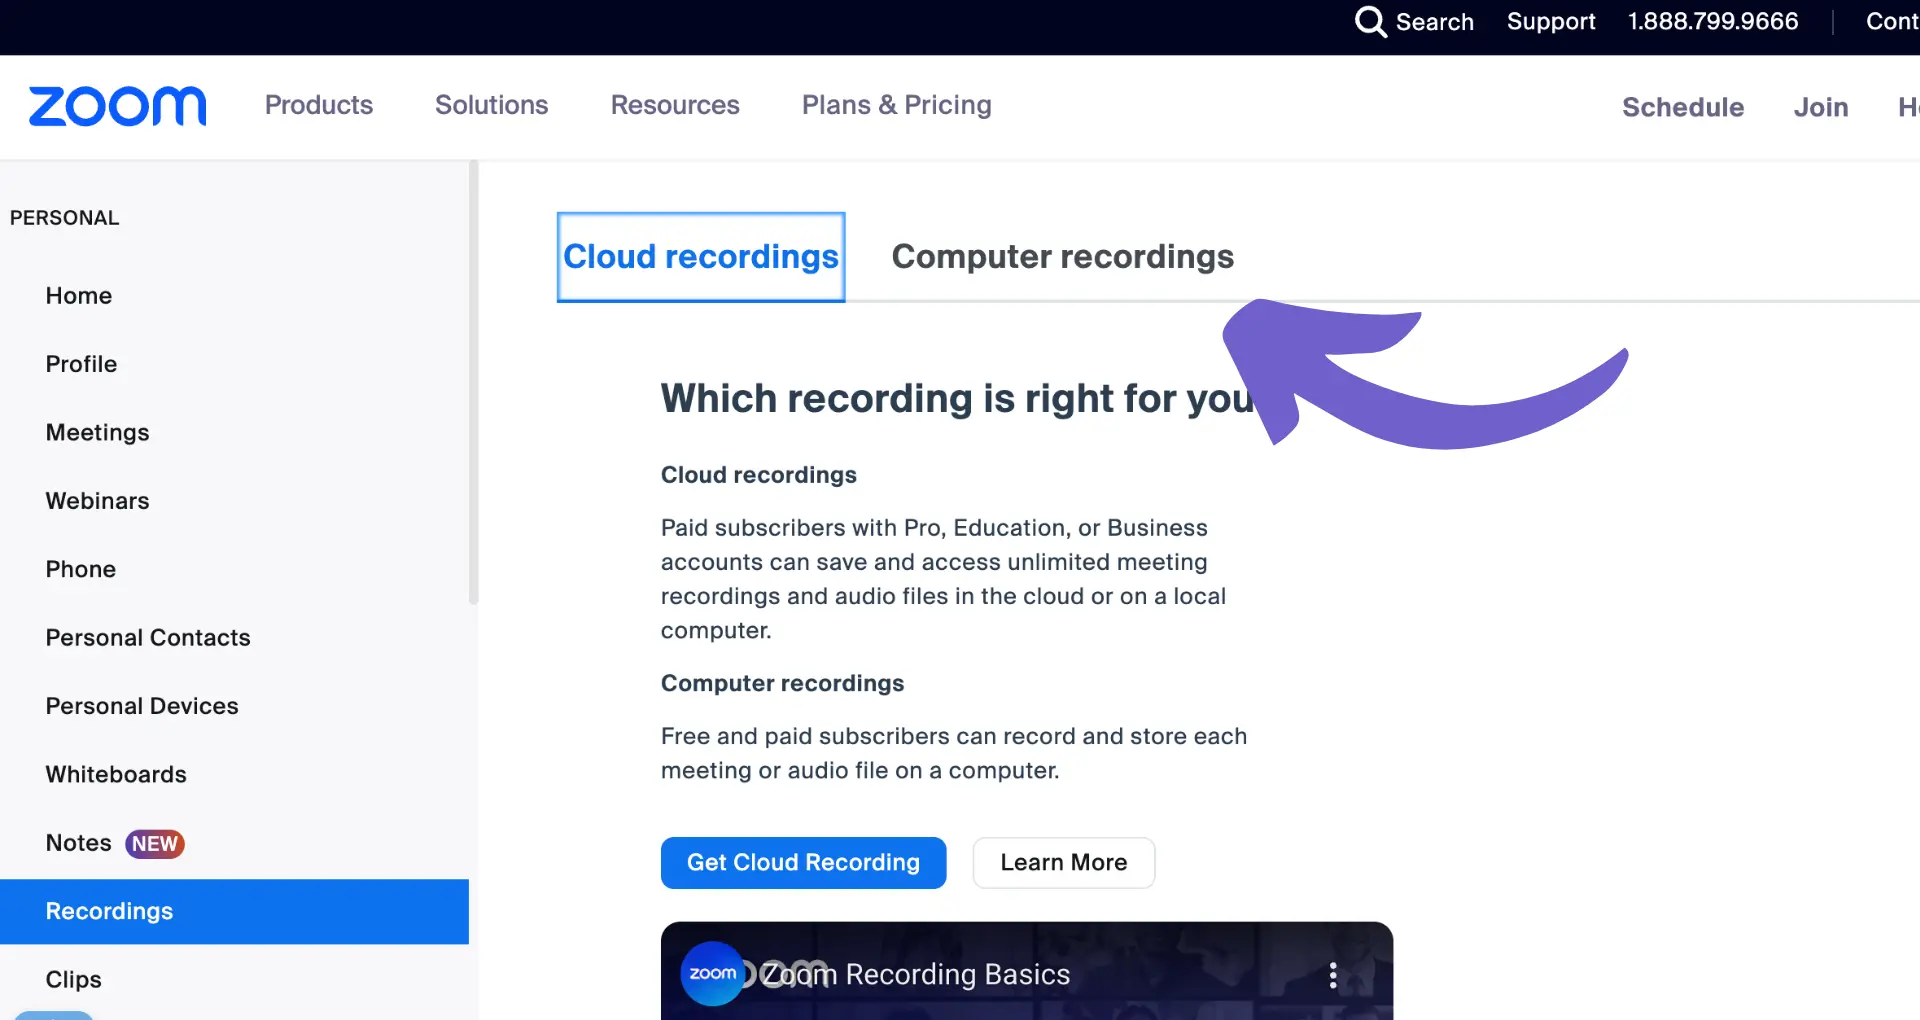Click the Schedule link
Screen dimensions: 1920x1020
point(1683,107)
